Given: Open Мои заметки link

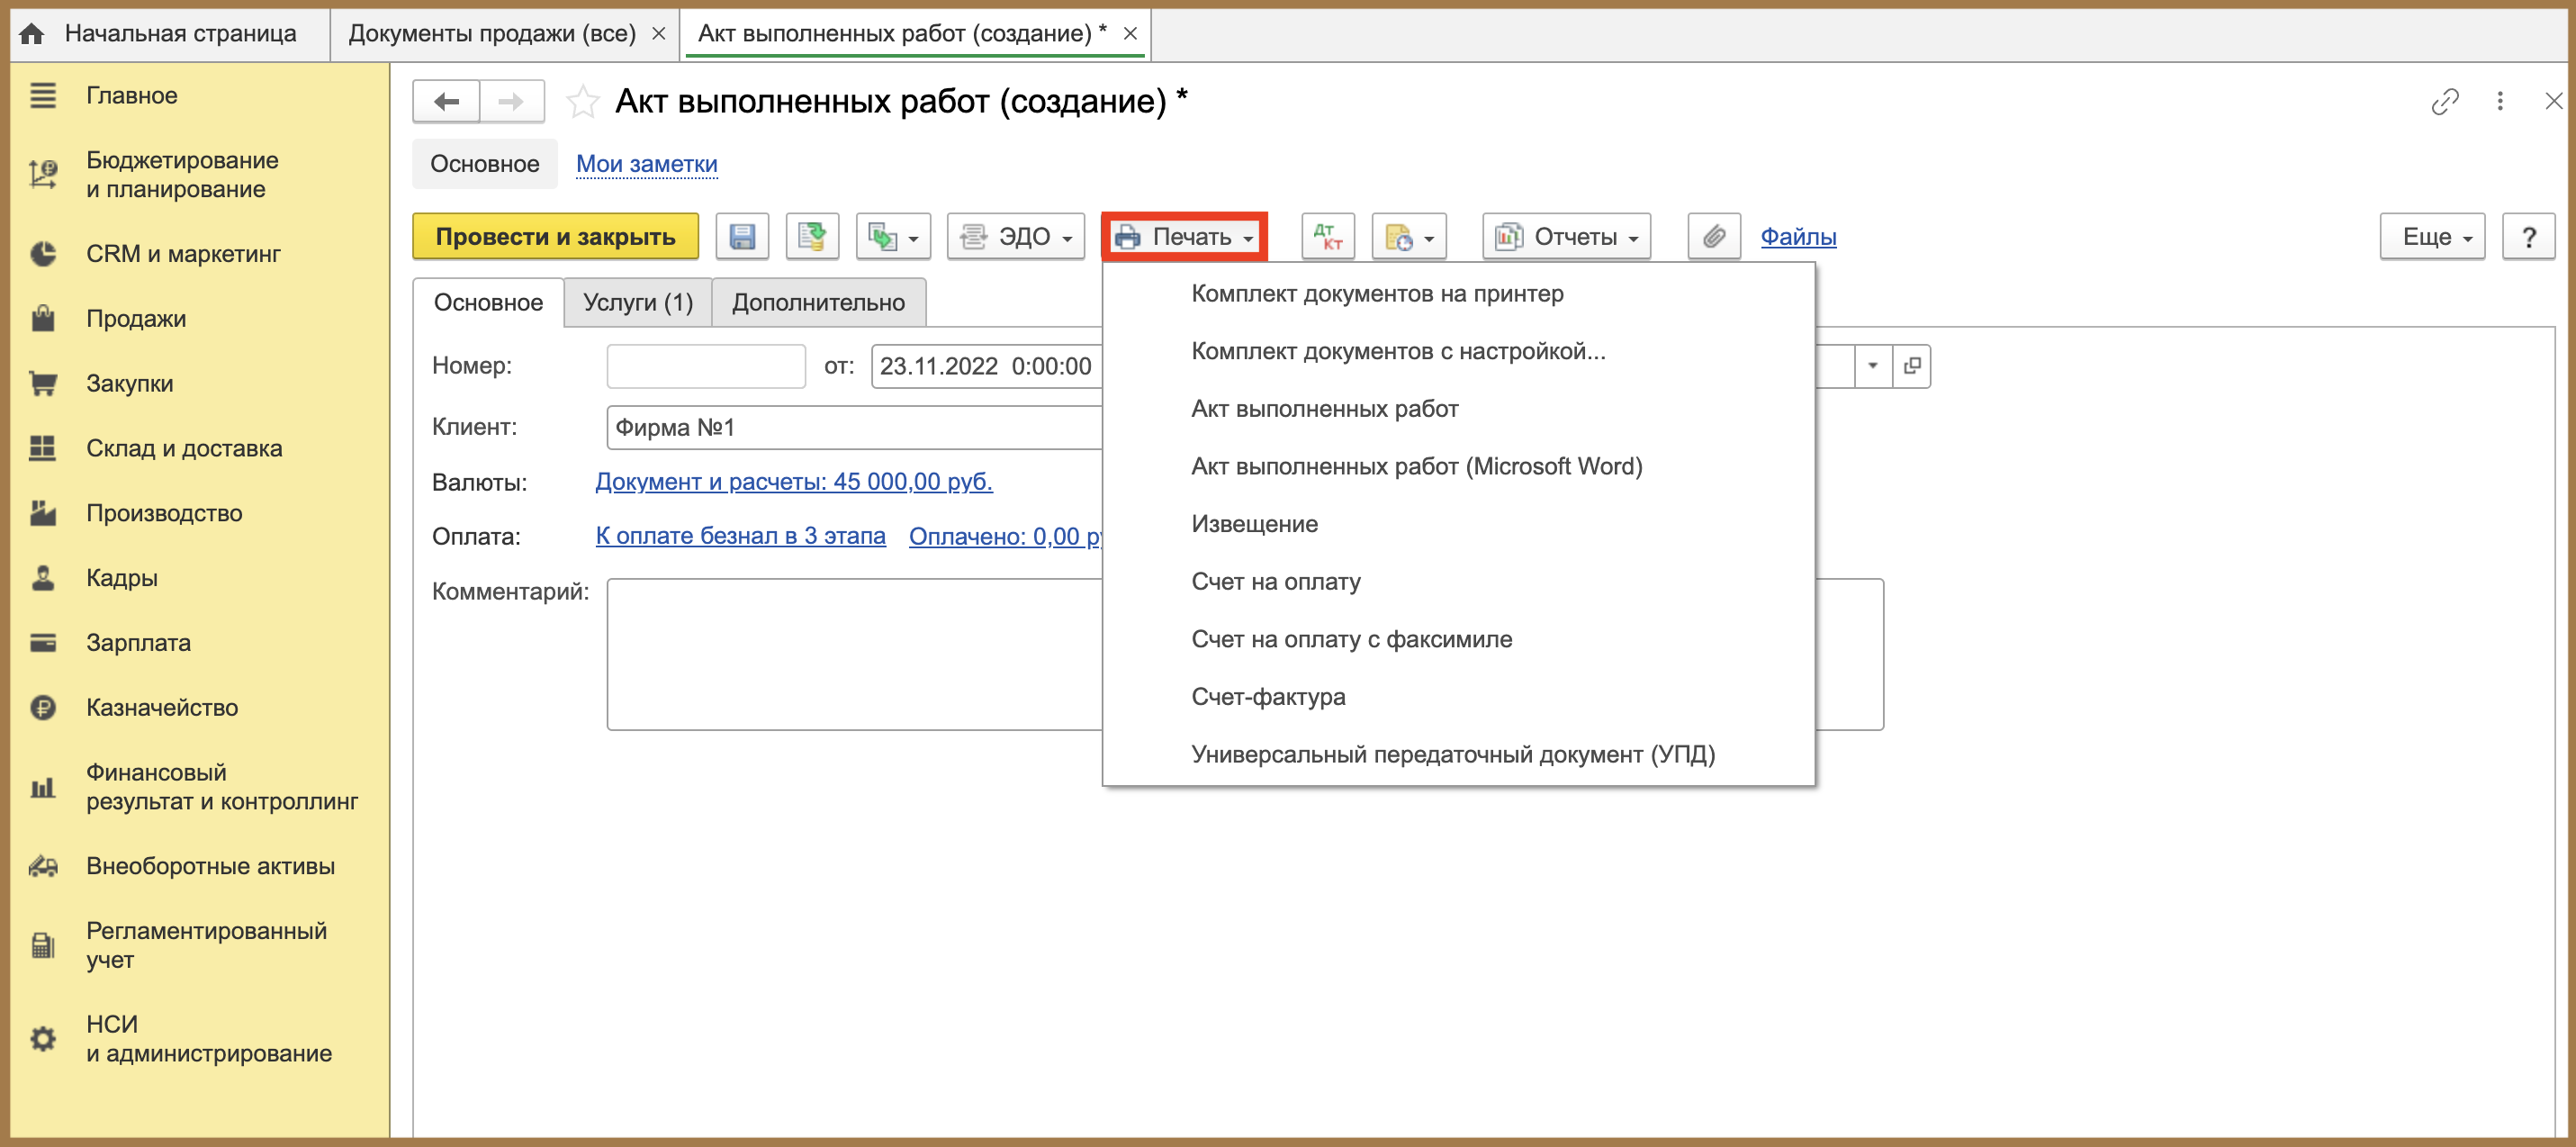Looking at the screenshot, I should [x=646, y=164].
